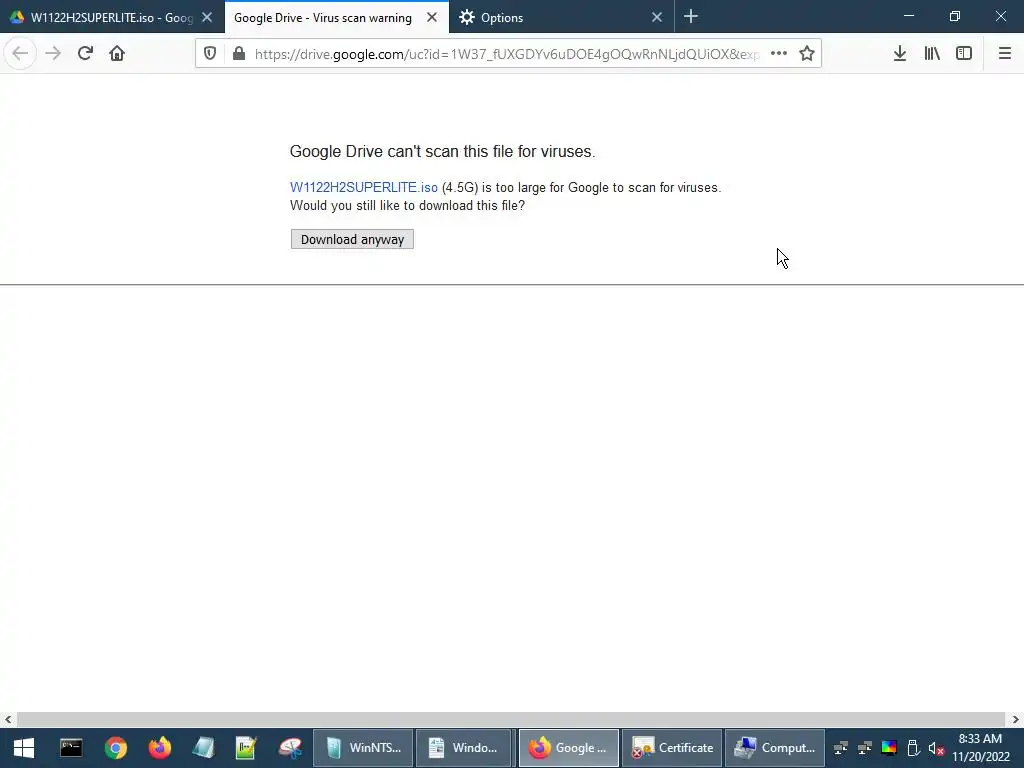Launch Google Chrome from the taskbar

click(116, 748)
